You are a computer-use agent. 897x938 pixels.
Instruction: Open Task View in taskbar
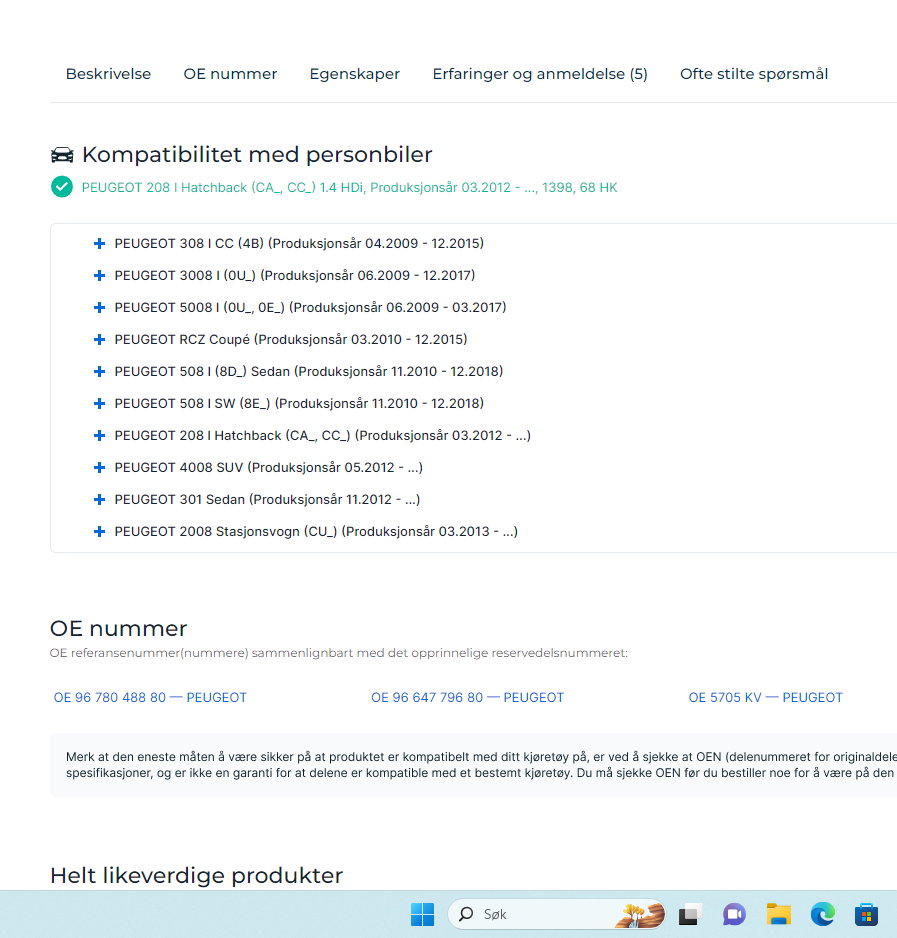(x=690, y=914)
